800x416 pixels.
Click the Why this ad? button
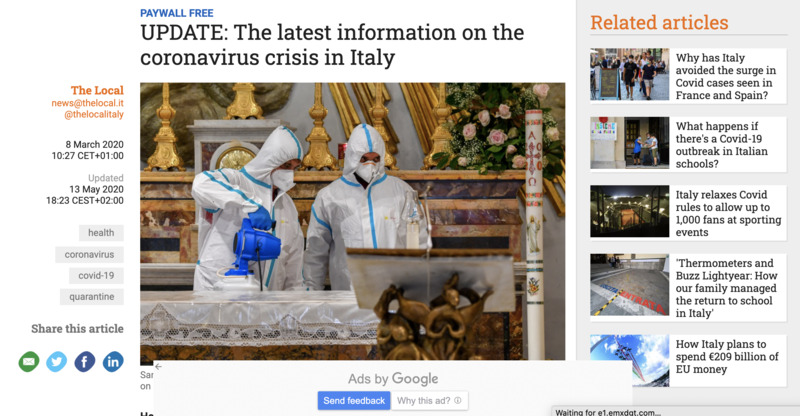pyautogui.click(x=429, y=401)
